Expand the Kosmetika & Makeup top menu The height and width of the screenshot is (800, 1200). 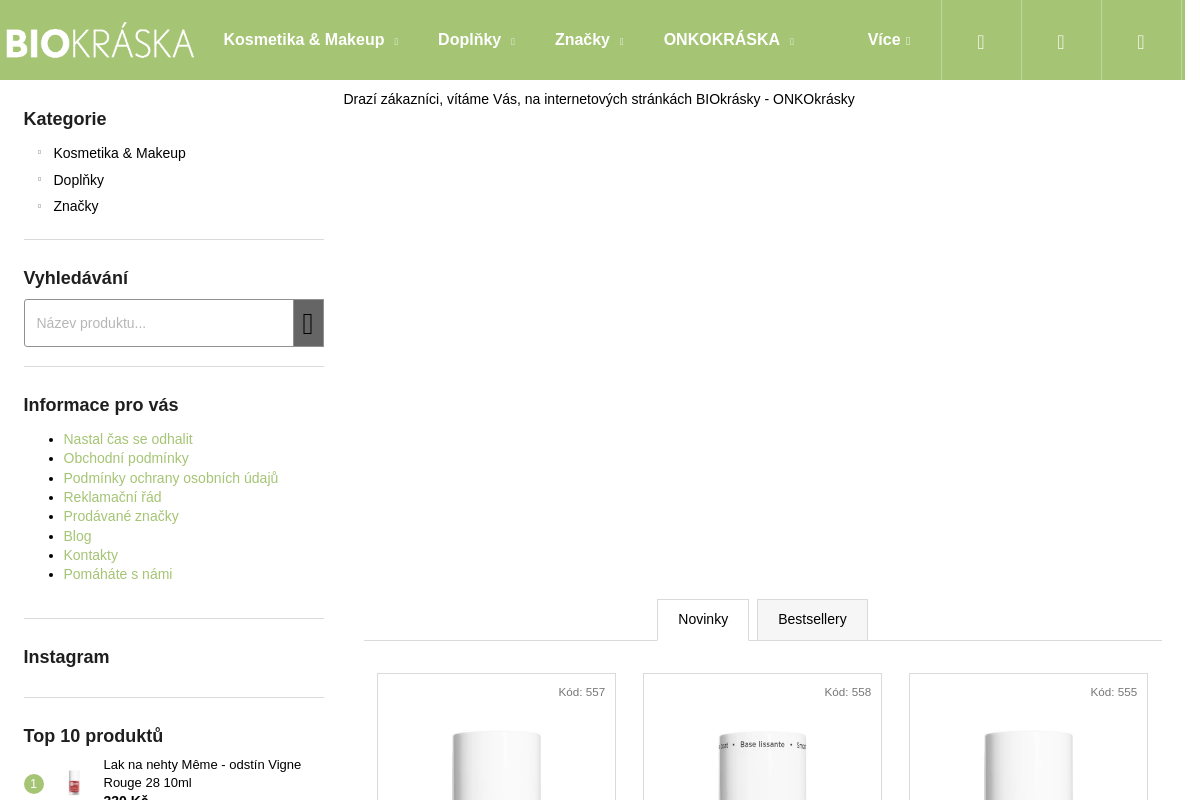(310, 40)
